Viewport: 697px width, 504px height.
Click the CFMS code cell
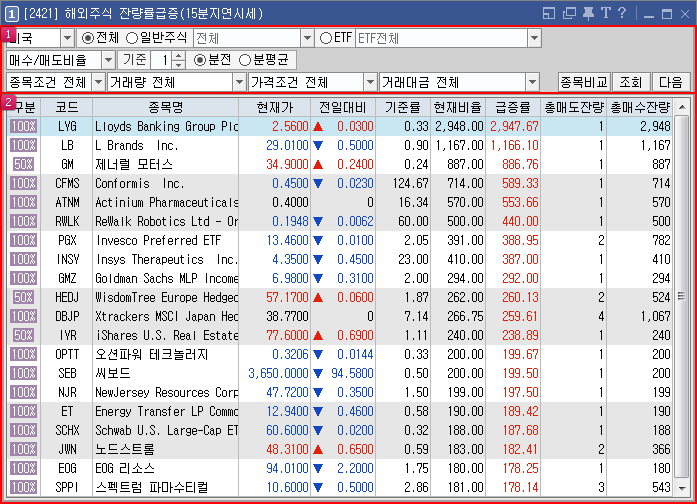[67, 184]
